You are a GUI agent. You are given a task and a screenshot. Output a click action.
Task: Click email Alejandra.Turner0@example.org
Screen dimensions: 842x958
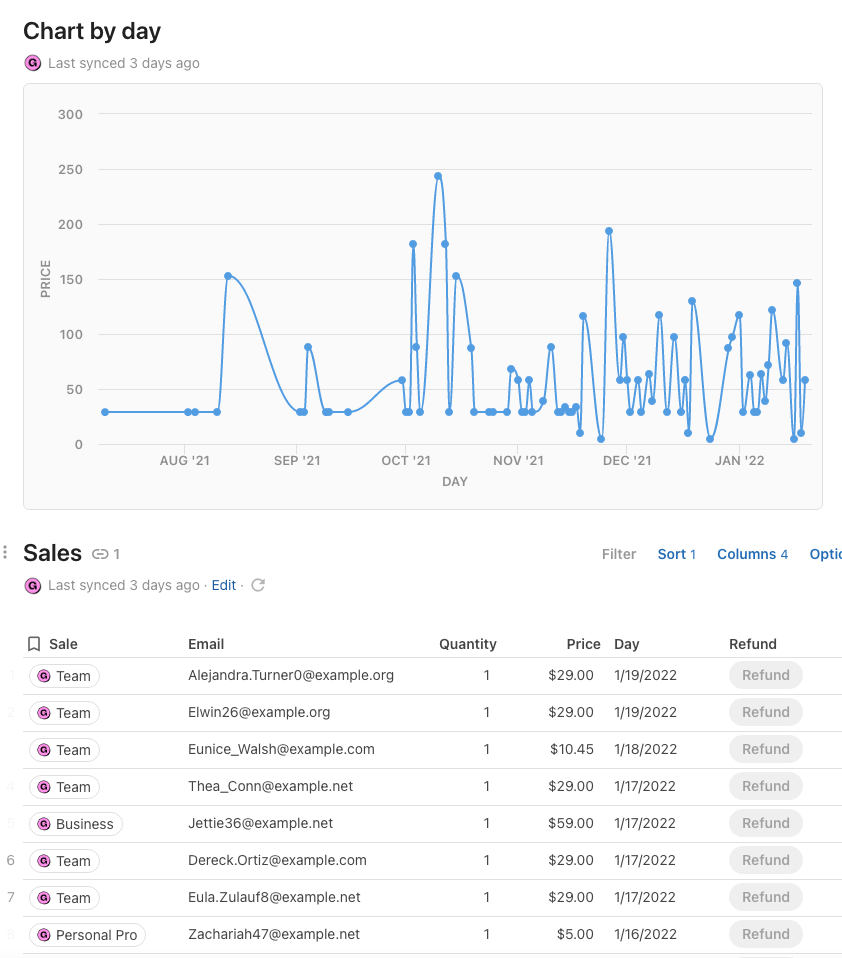click(291, 675)
